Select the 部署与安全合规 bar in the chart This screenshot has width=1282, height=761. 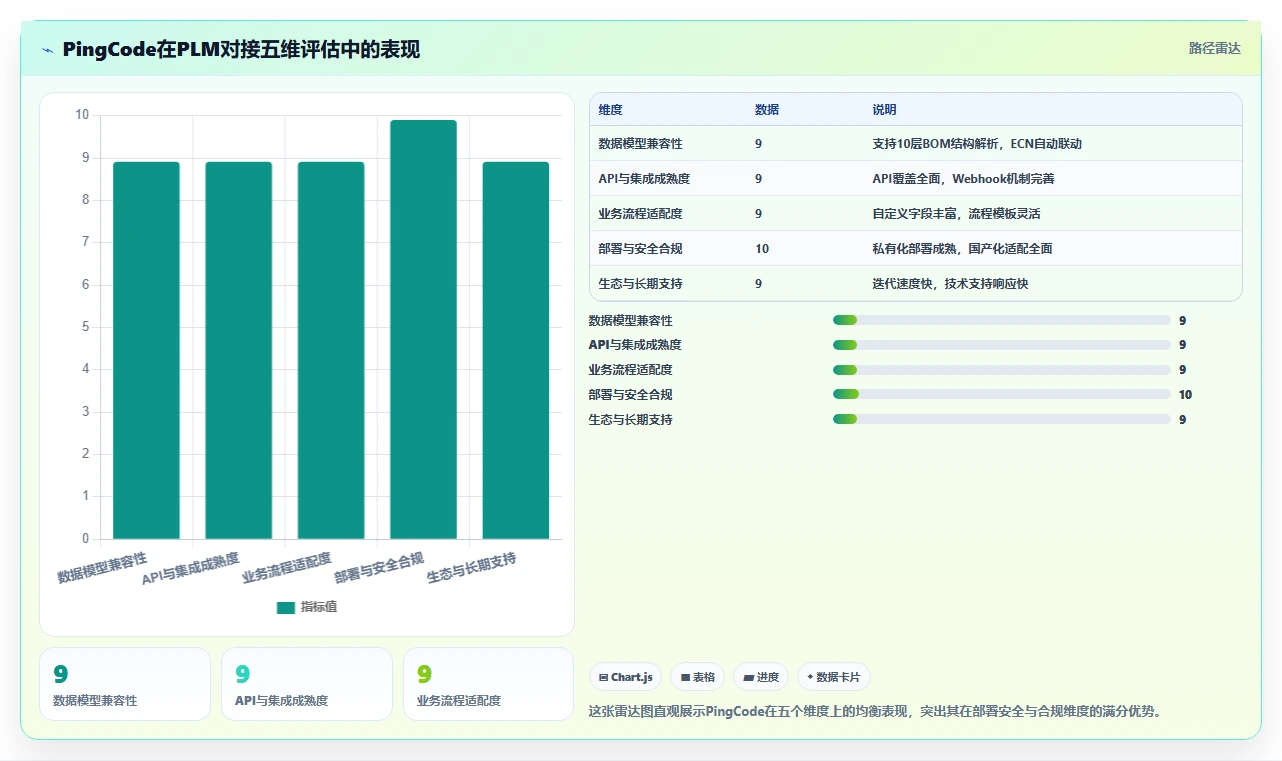423,329
